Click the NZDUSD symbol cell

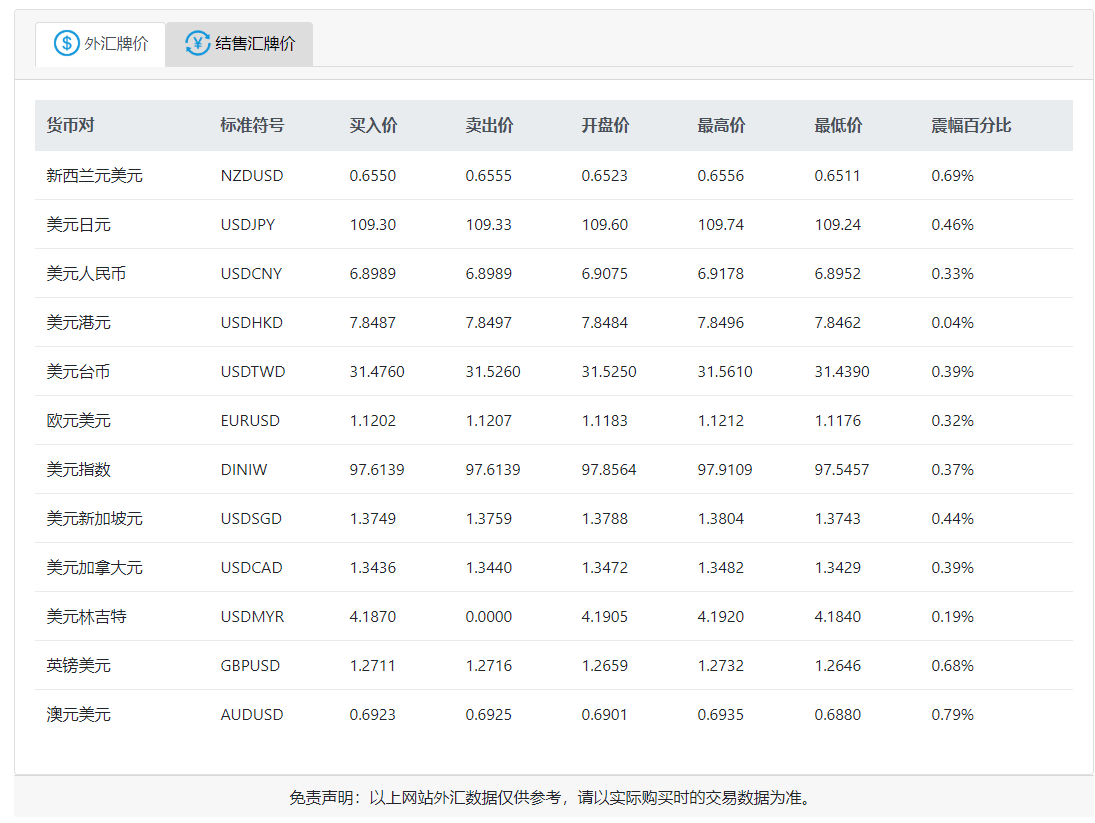pyautogui.click(x=252, y=176)
